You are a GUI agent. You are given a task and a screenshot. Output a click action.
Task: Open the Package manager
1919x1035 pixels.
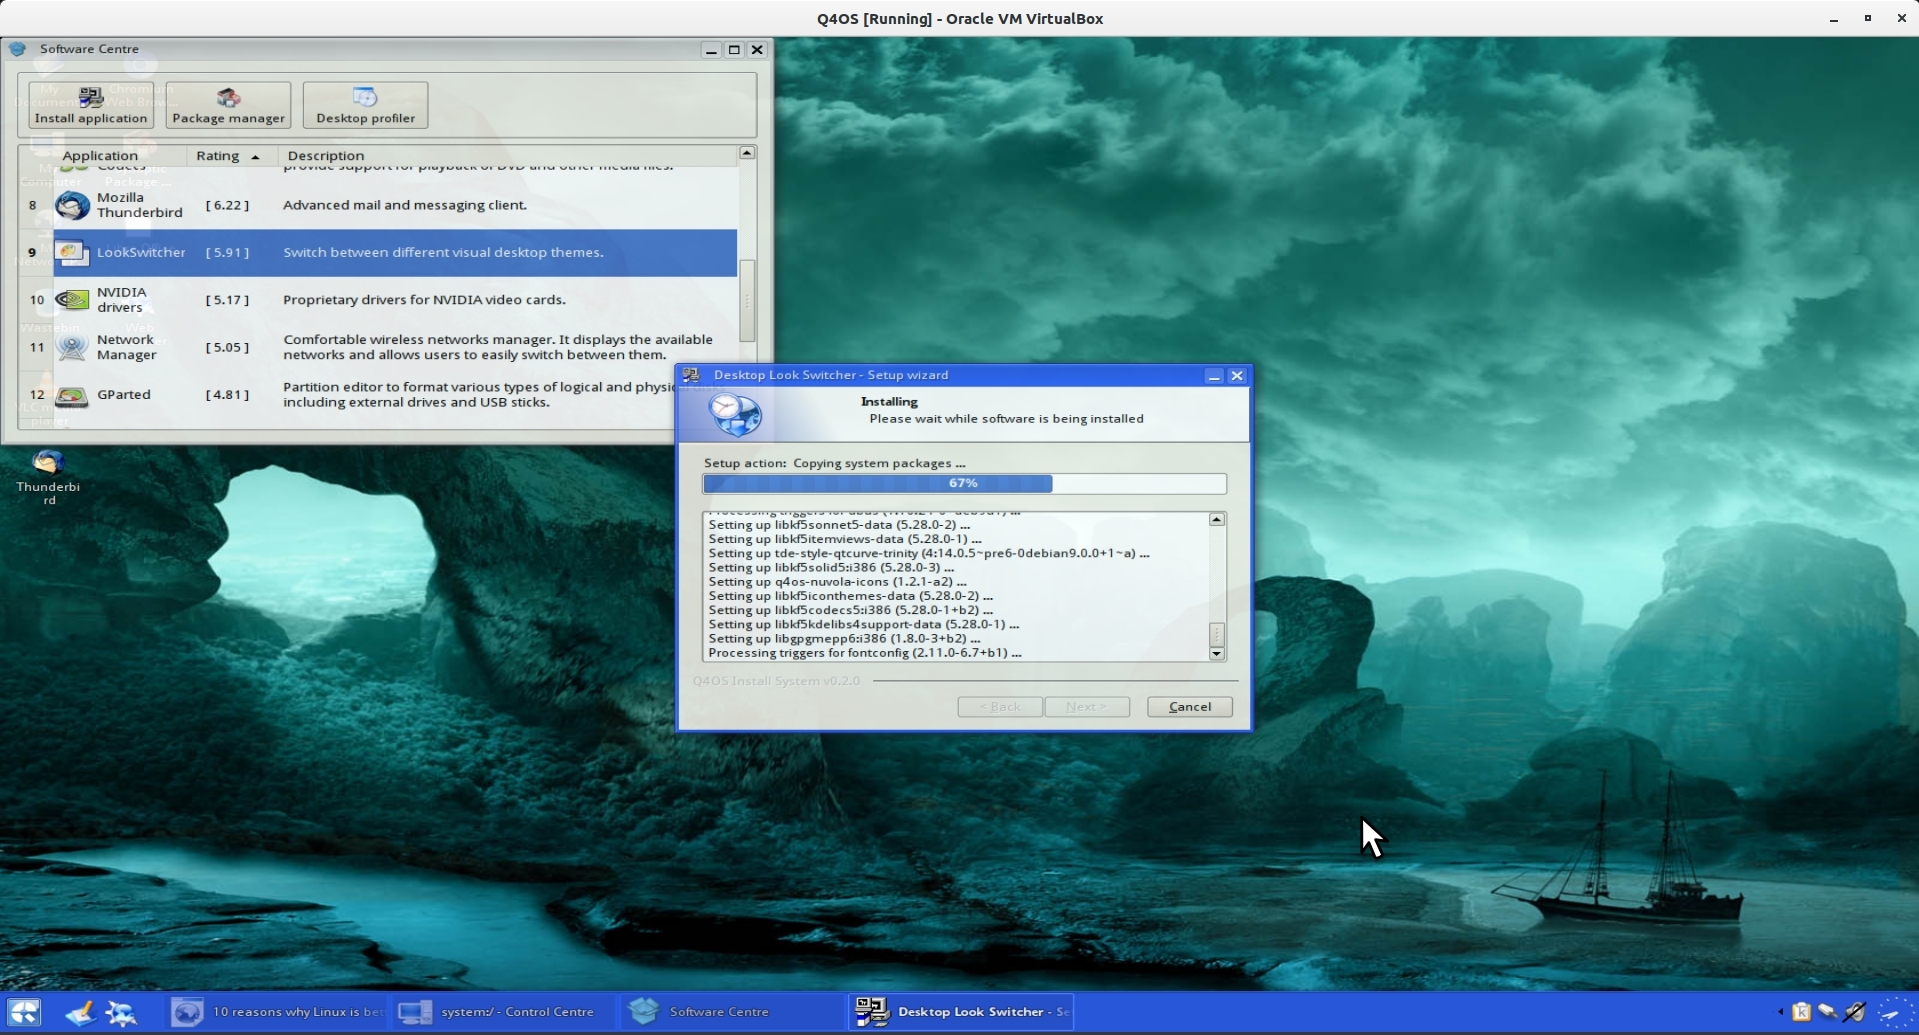(228, 105)
